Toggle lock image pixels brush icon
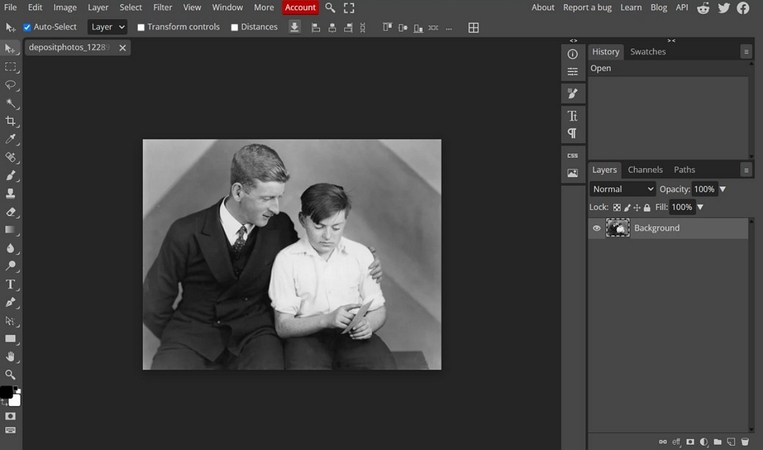763x450 pixels. (x=627, y=208)
